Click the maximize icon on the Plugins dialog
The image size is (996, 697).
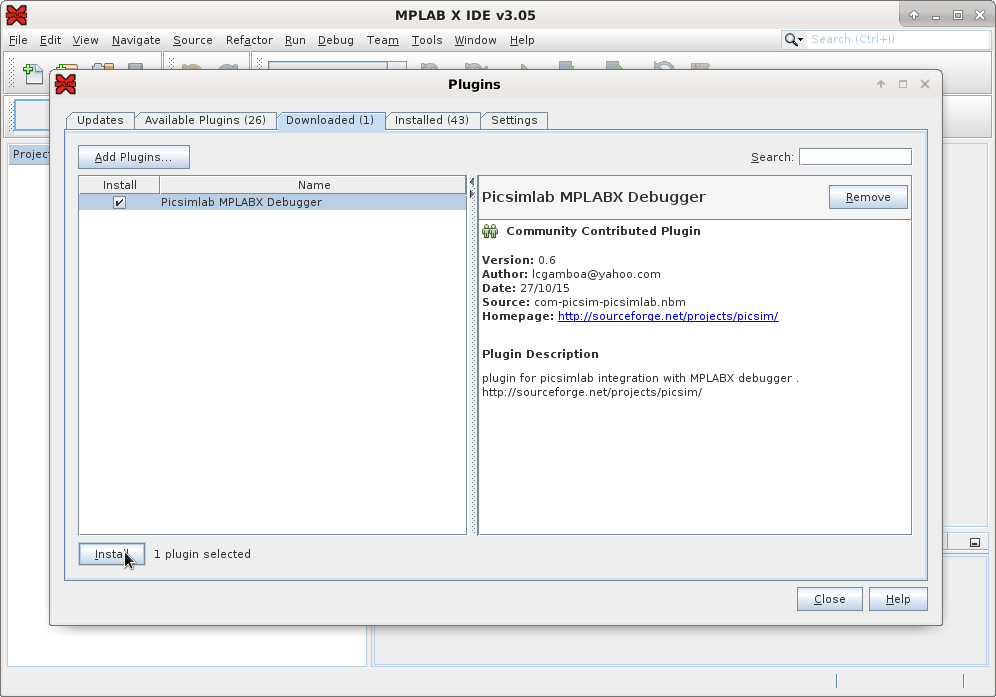click(902, 84)
